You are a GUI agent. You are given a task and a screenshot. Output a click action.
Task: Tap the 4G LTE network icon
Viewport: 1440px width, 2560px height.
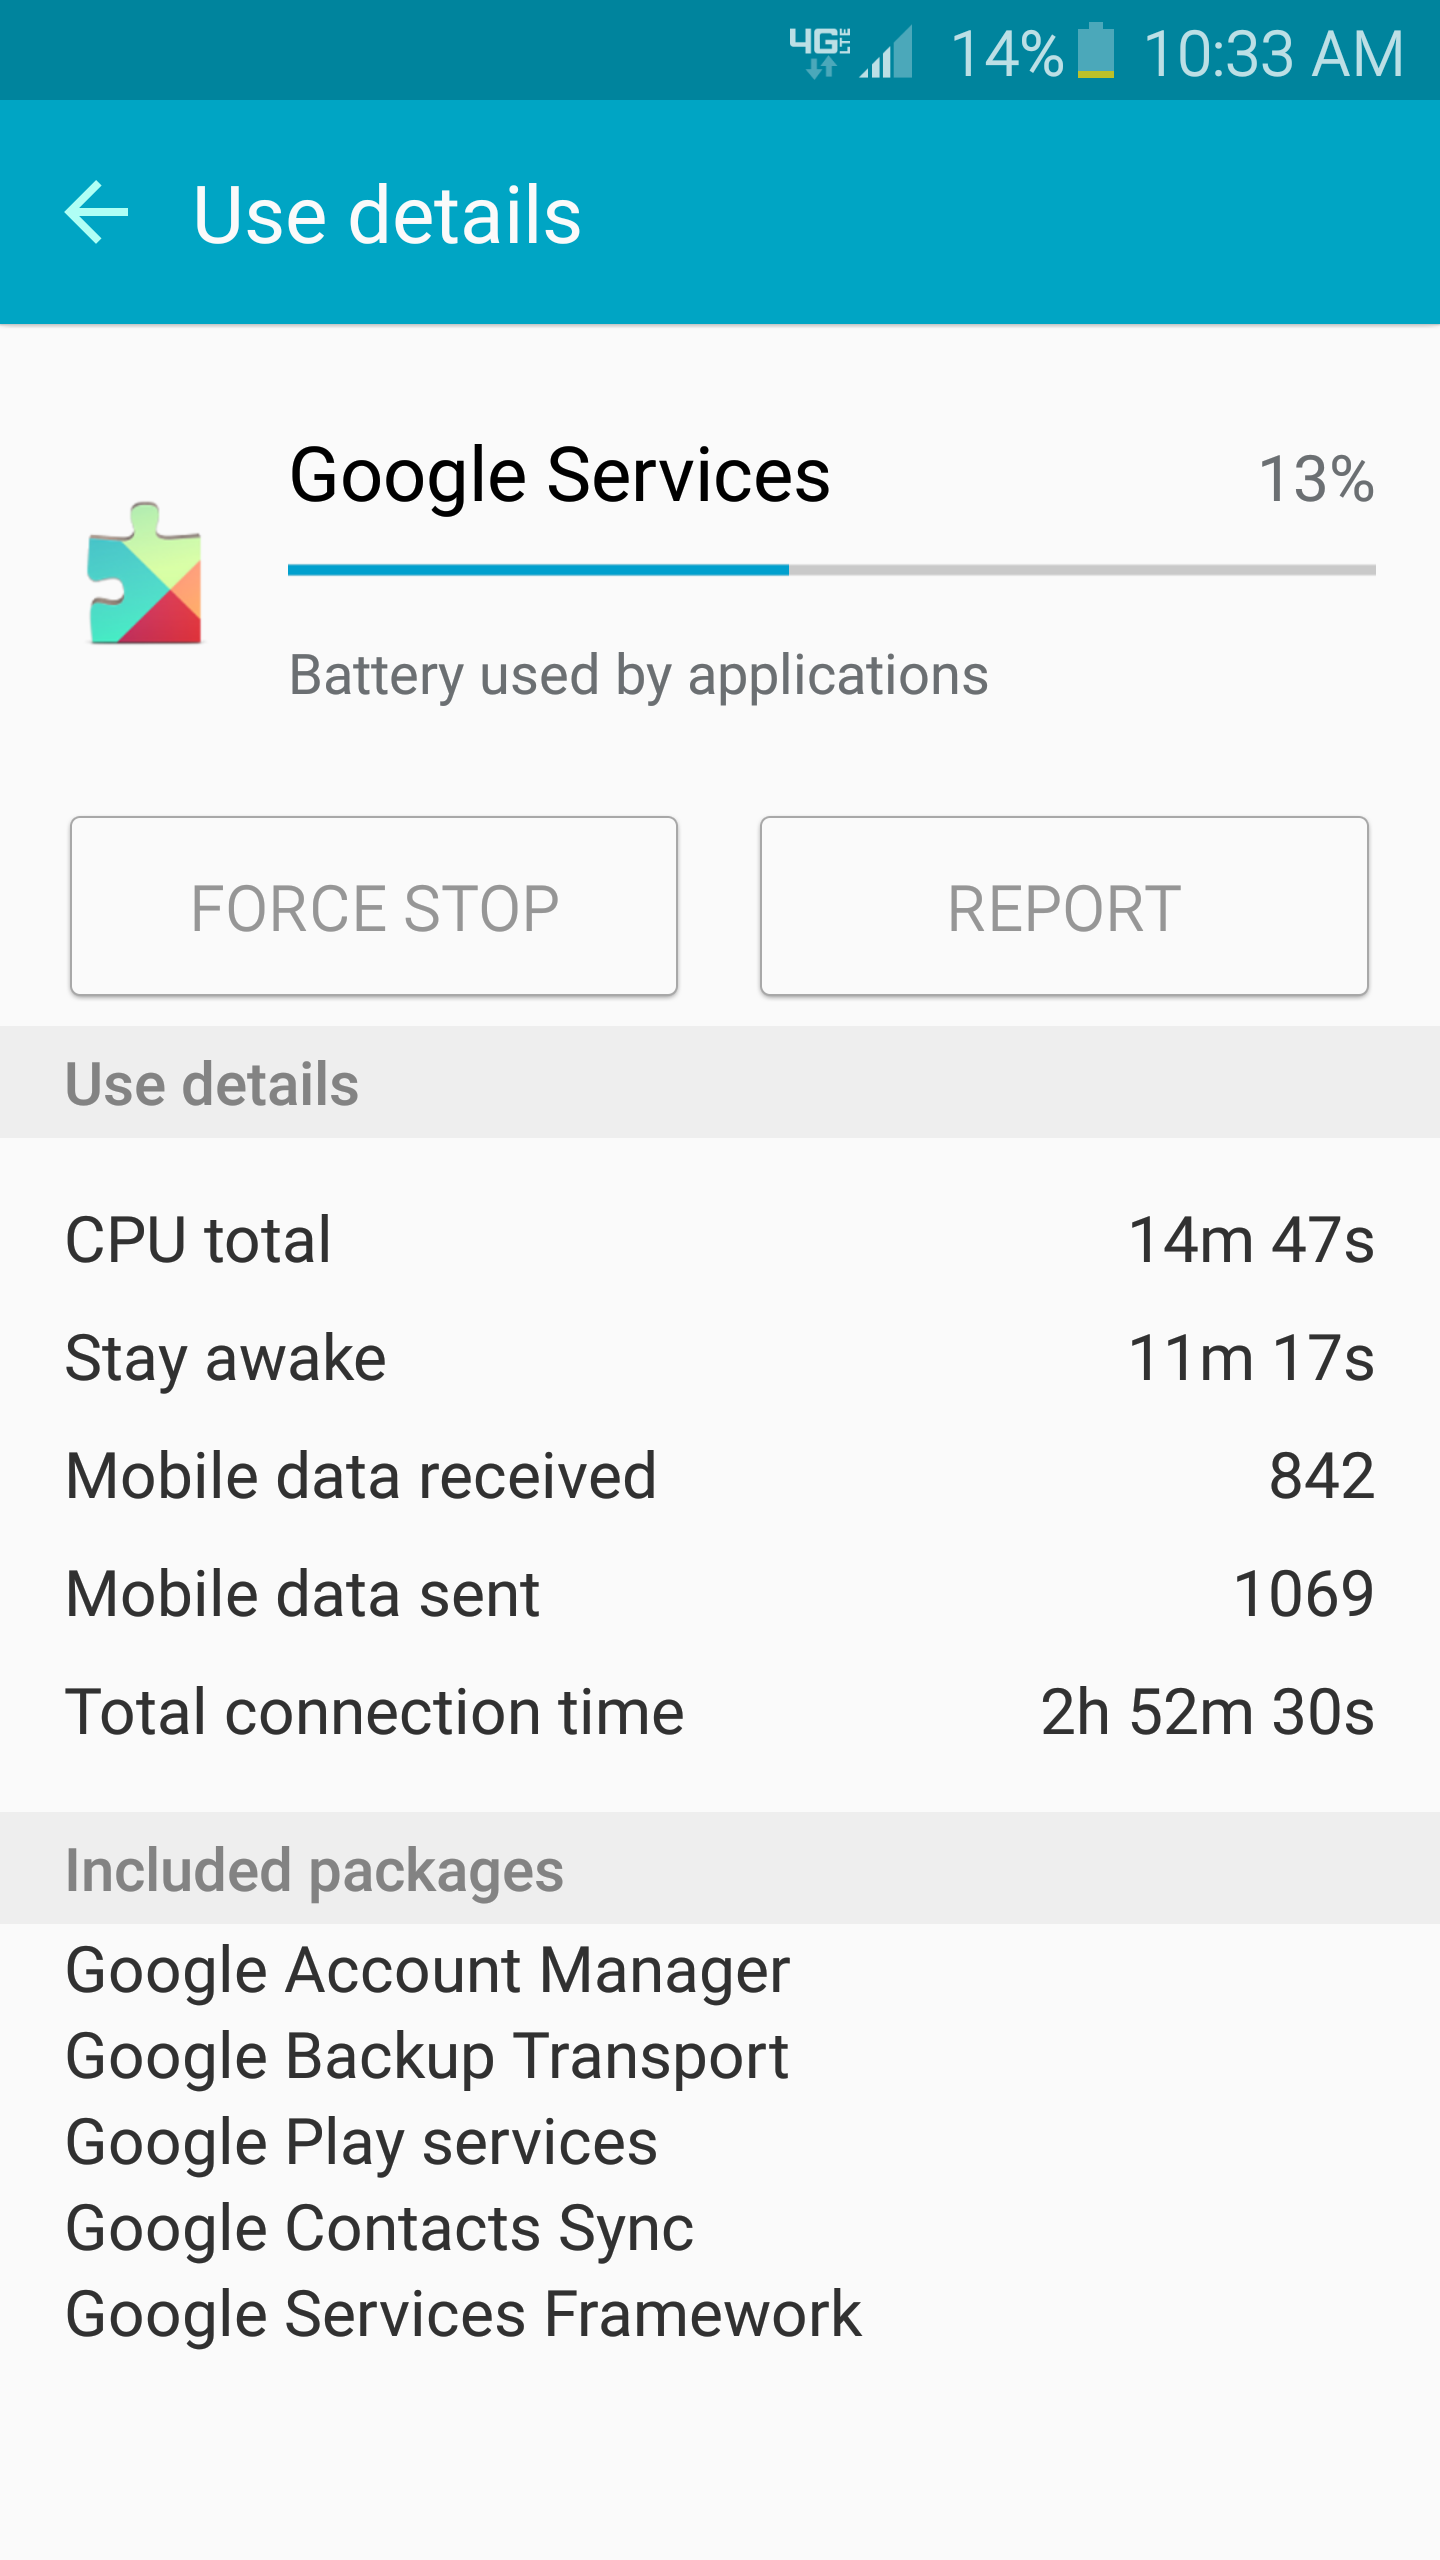coord(820,52)
